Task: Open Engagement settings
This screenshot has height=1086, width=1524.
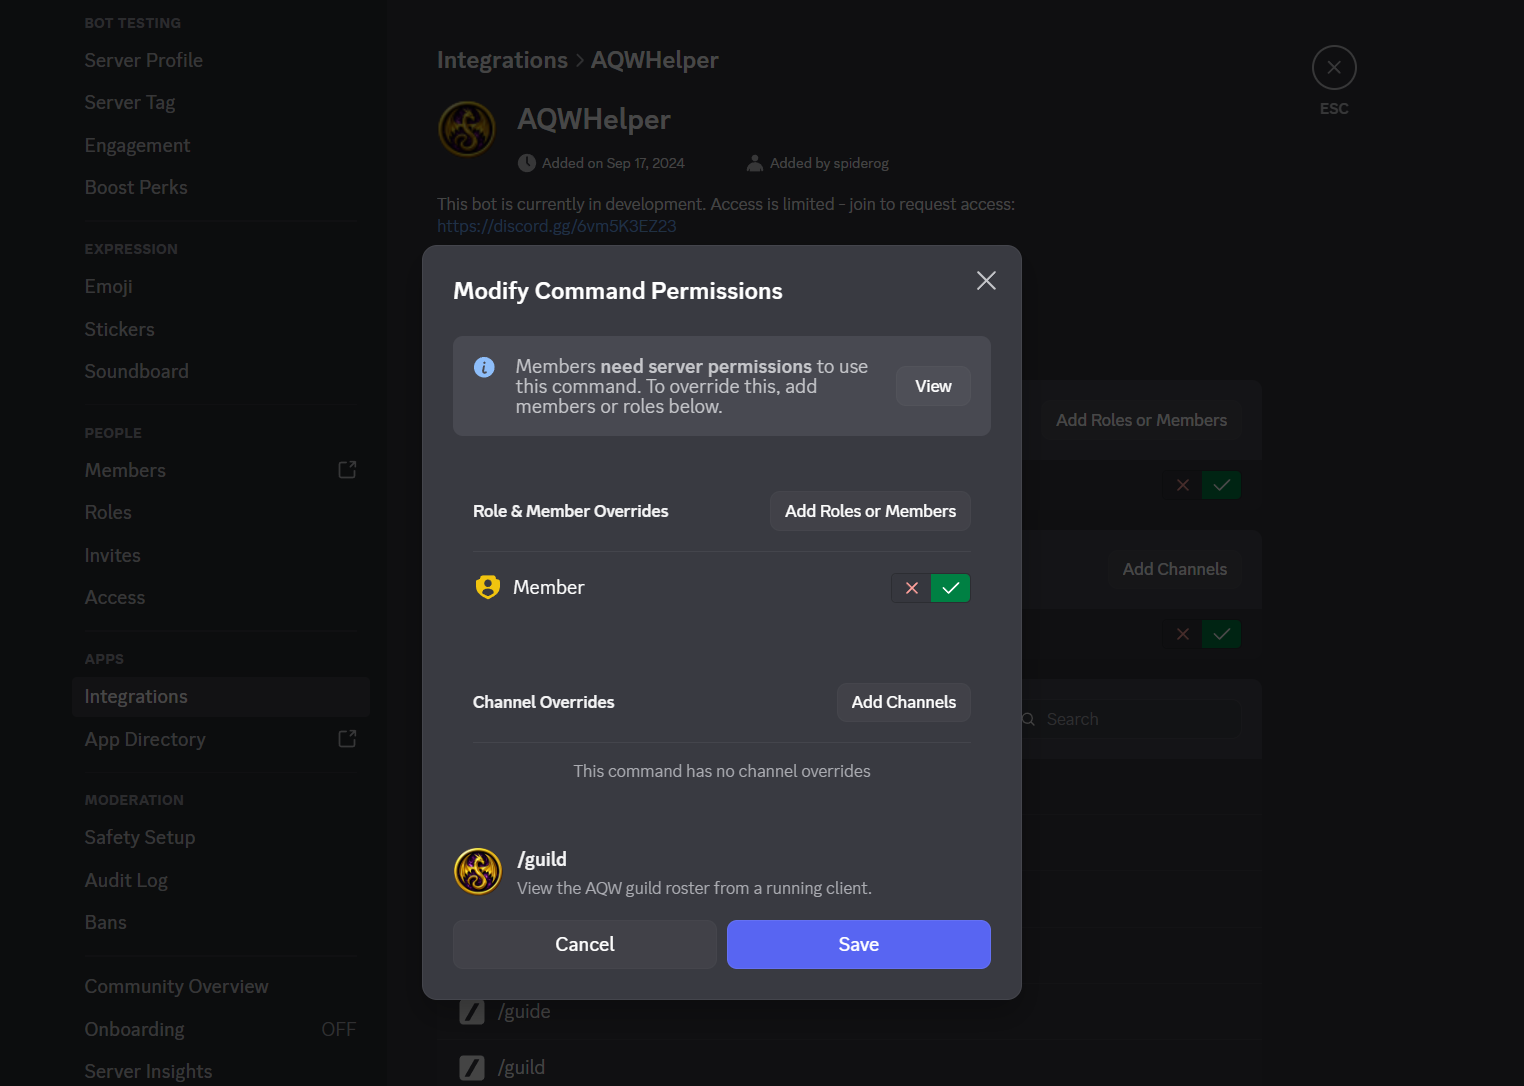Action: point(221,145)
